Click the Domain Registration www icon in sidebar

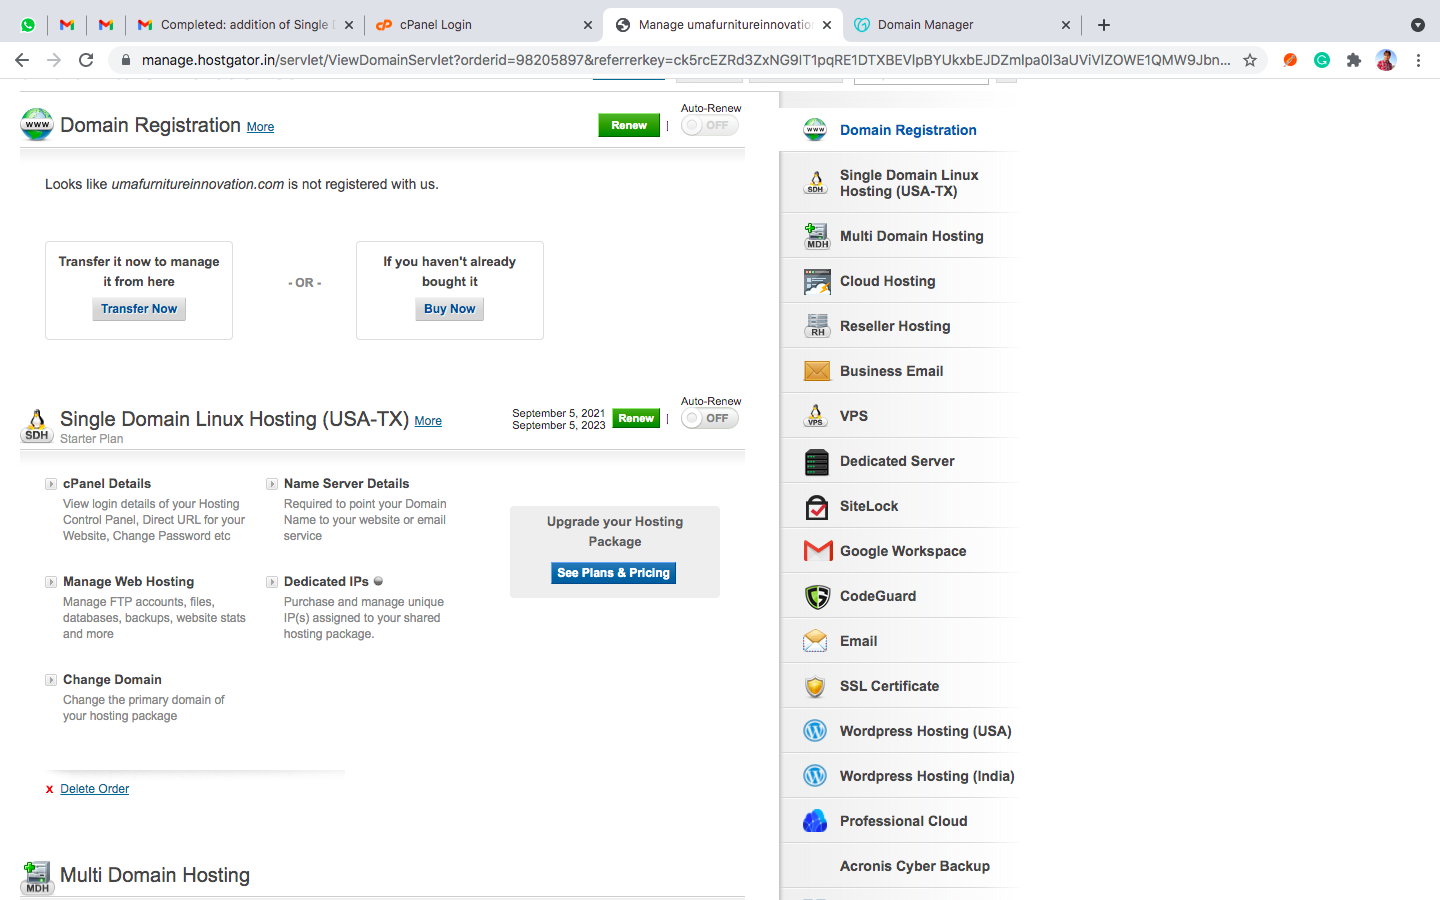tap(815, 130)
